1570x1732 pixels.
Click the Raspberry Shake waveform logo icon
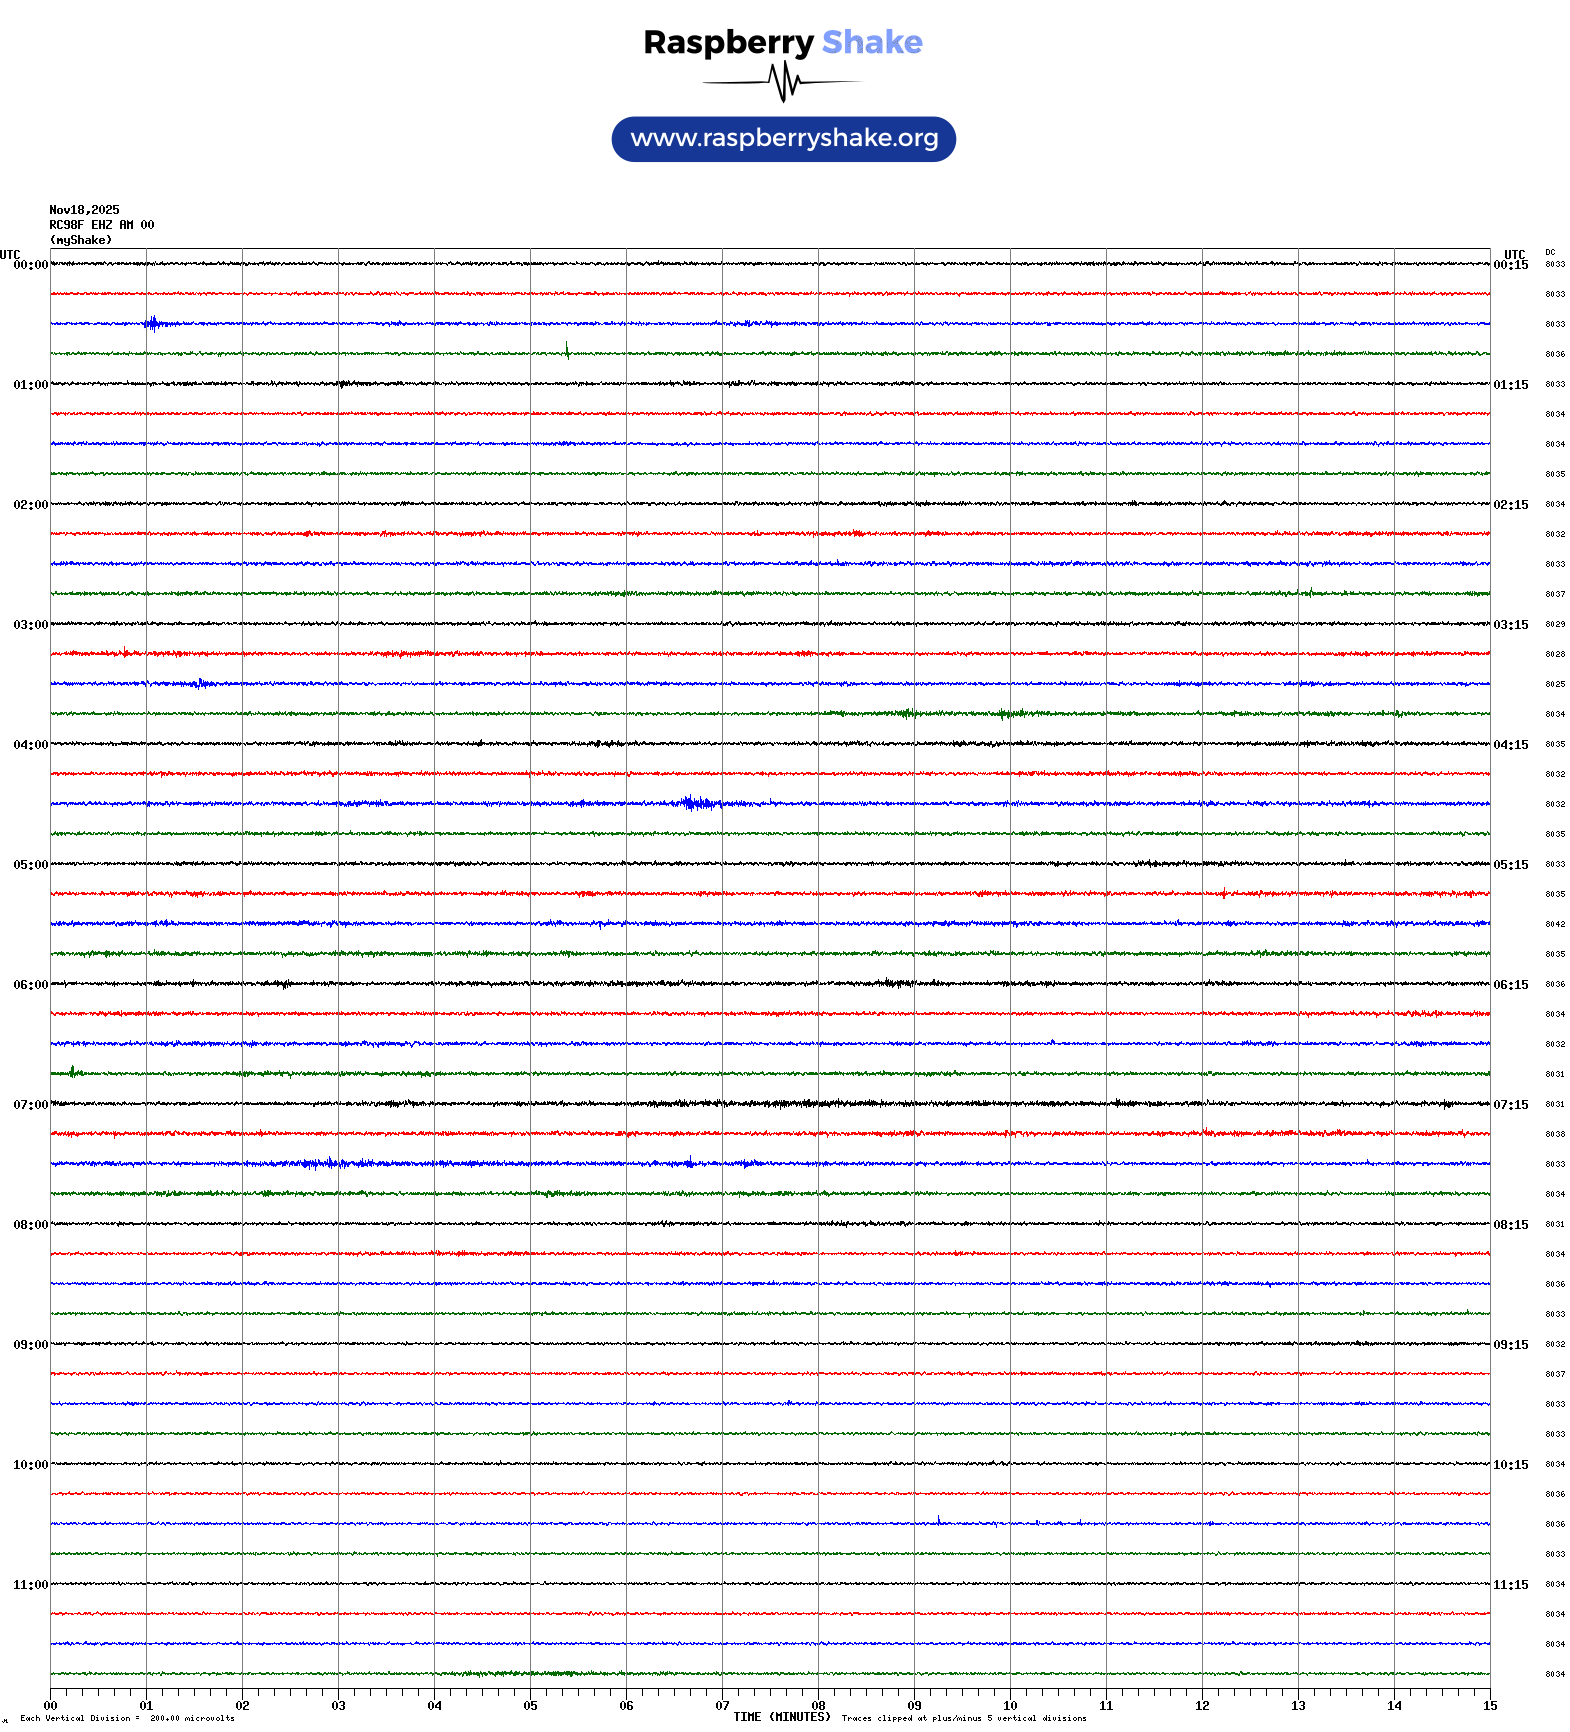click(x=783, y=82)
